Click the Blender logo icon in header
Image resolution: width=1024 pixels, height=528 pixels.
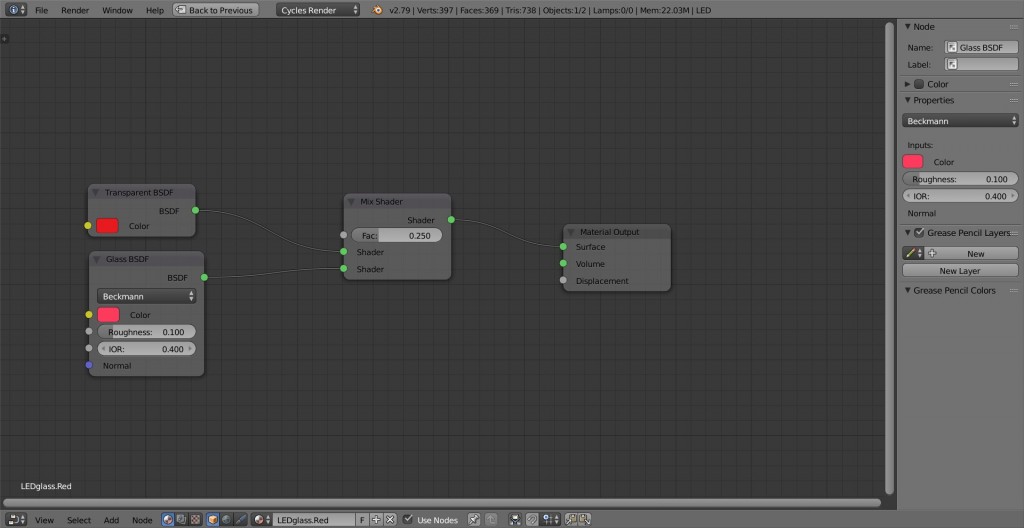click(x=378, y=10)
